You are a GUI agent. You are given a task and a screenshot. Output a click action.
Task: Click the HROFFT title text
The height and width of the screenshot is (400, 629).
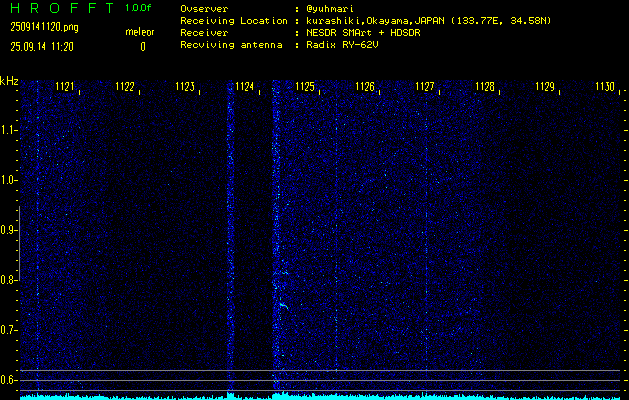(x=63, y=8)
